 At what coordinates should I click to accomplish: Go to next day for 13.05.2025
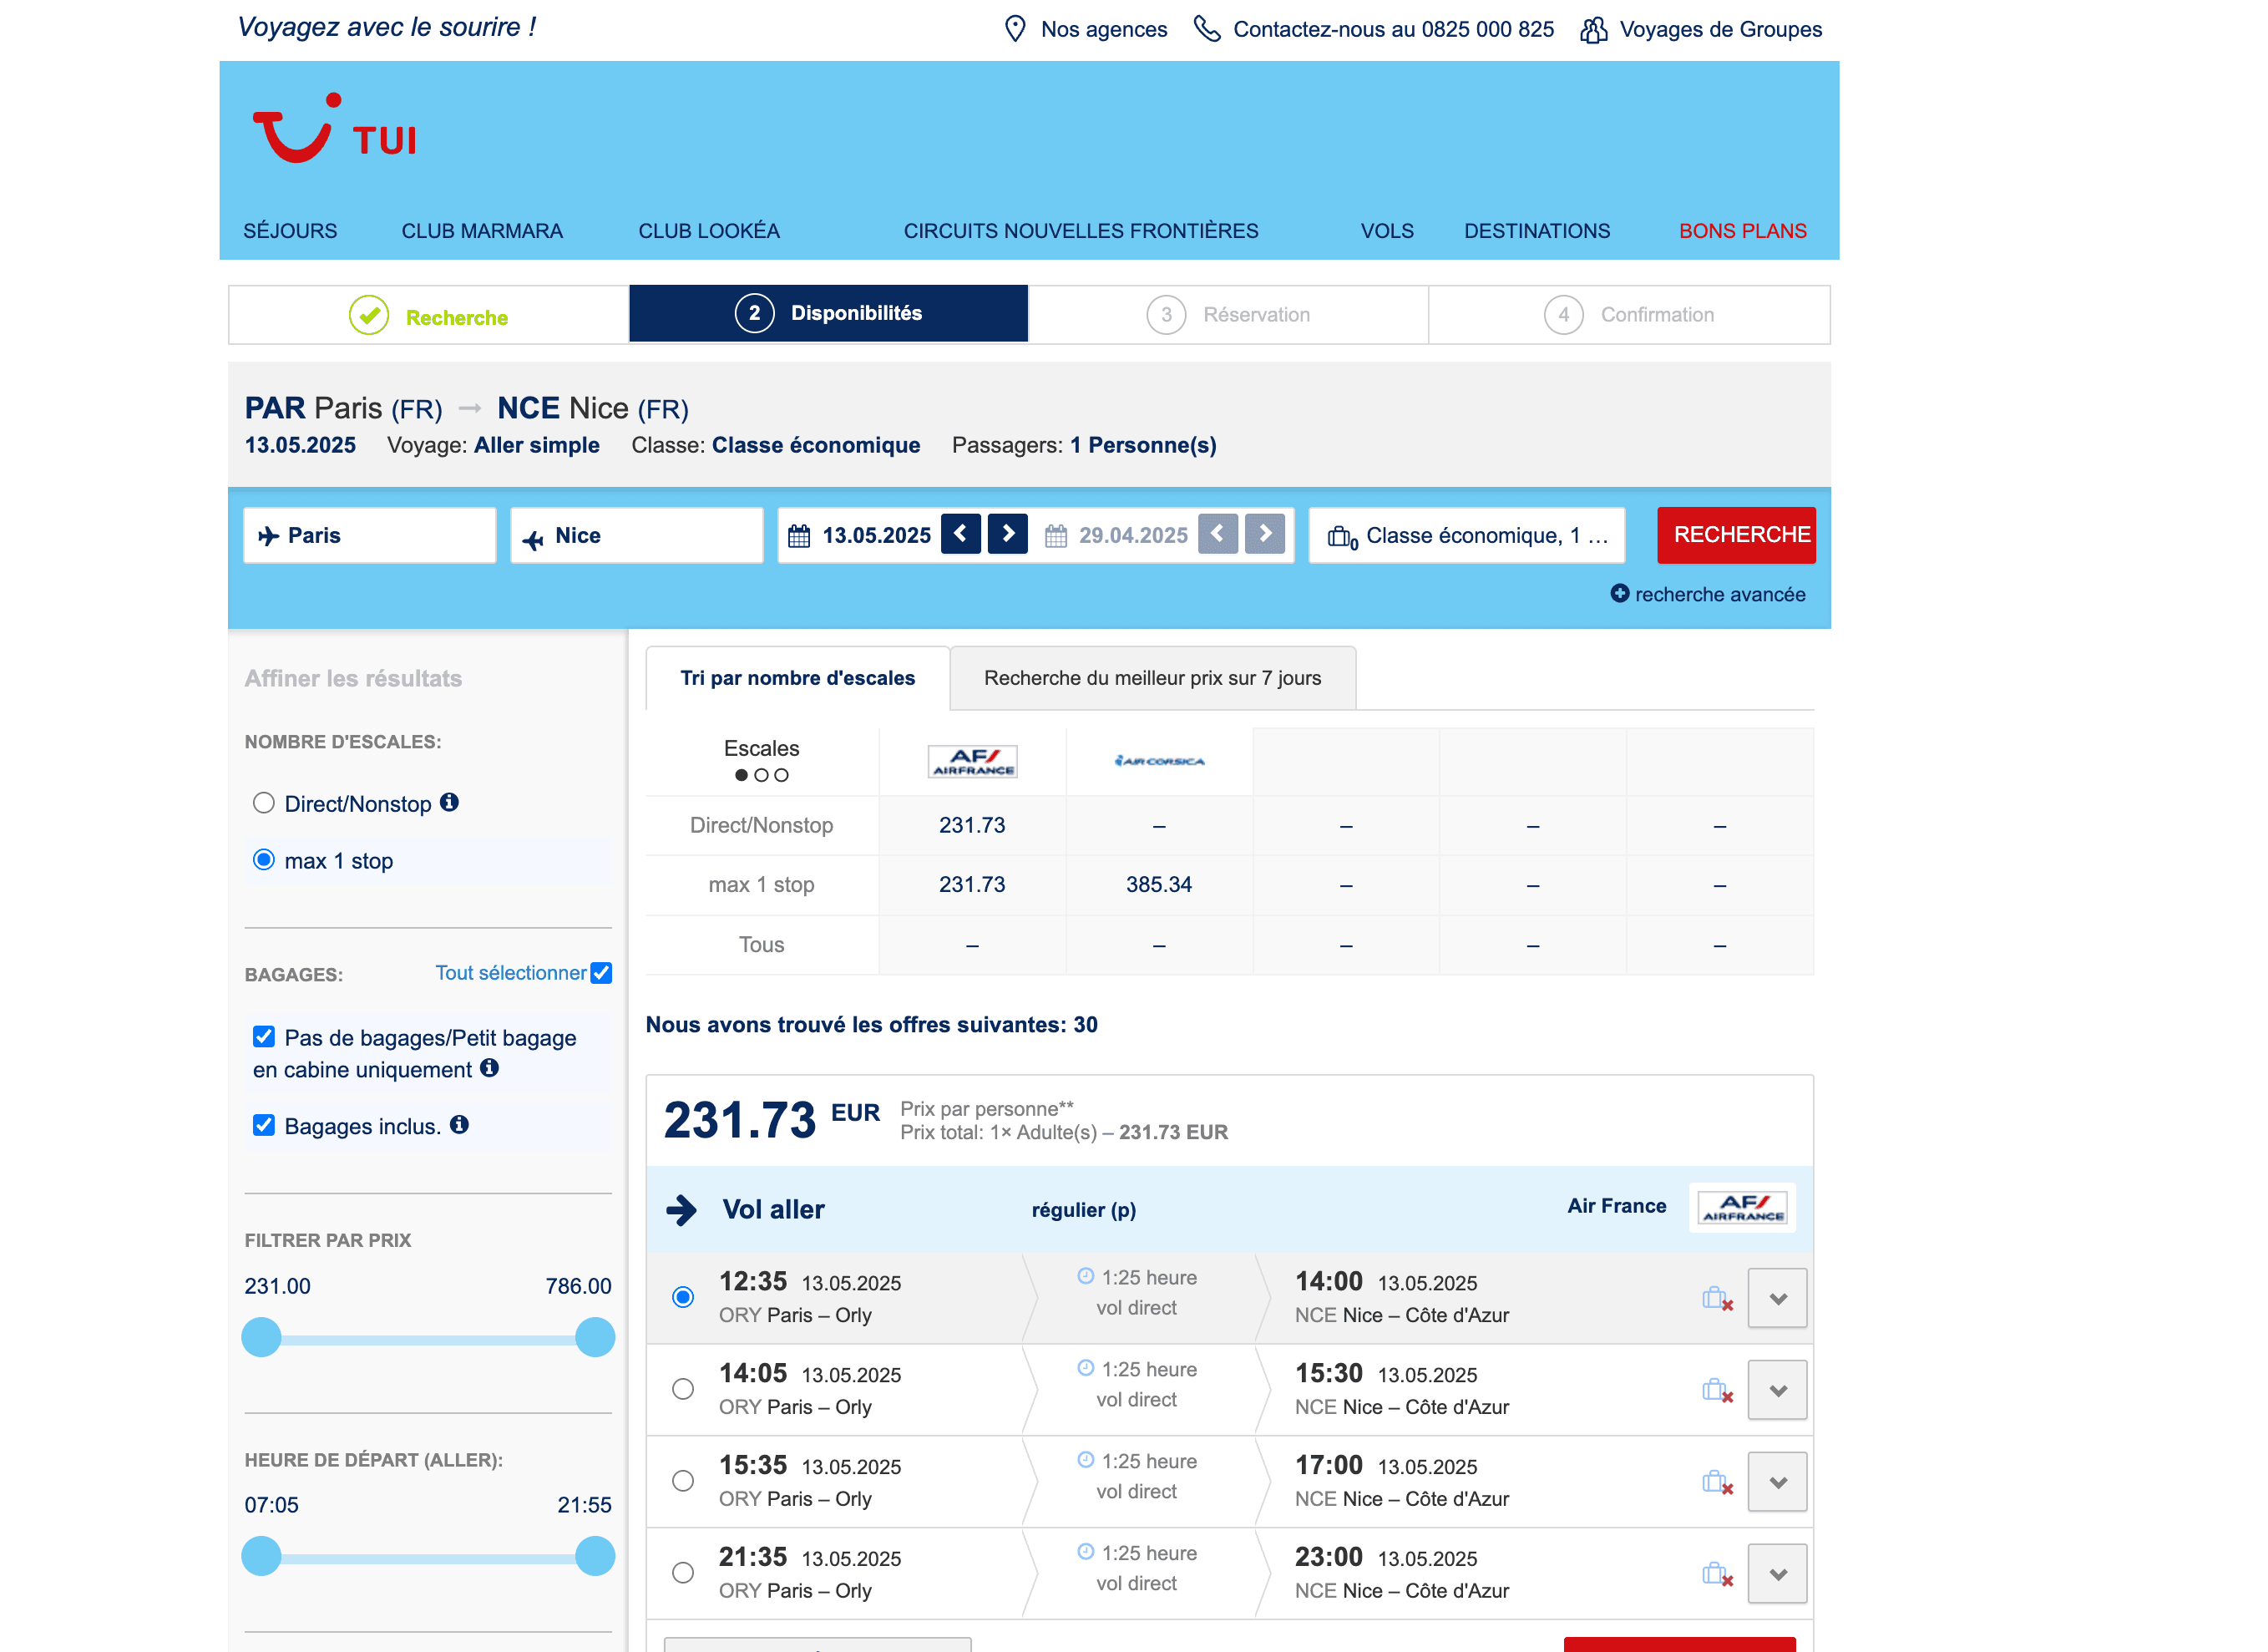pyautogui.click(x=1007, y=534)
